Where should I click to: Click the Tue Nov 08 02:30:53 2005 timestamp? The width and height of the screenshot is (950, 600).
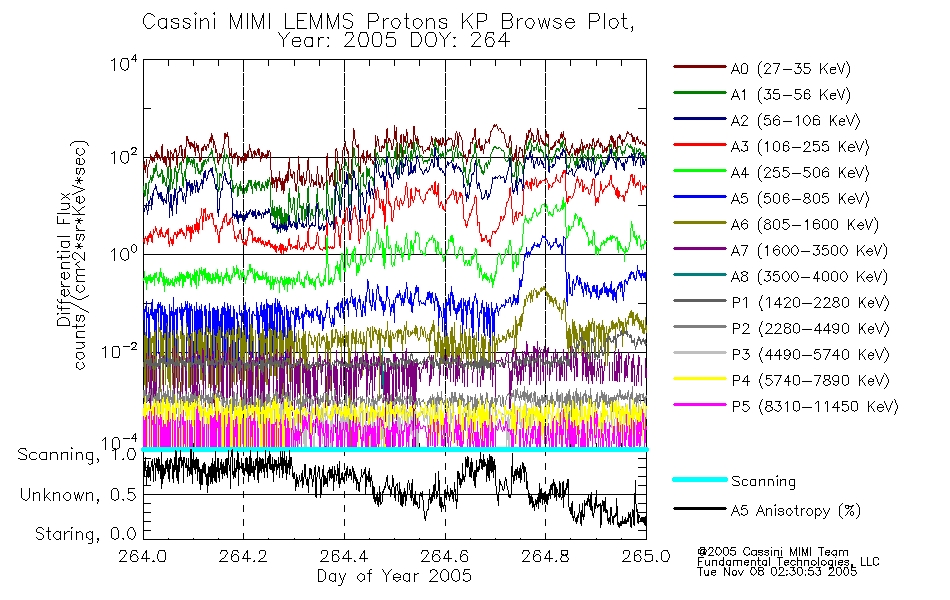[x=777, y=572]
